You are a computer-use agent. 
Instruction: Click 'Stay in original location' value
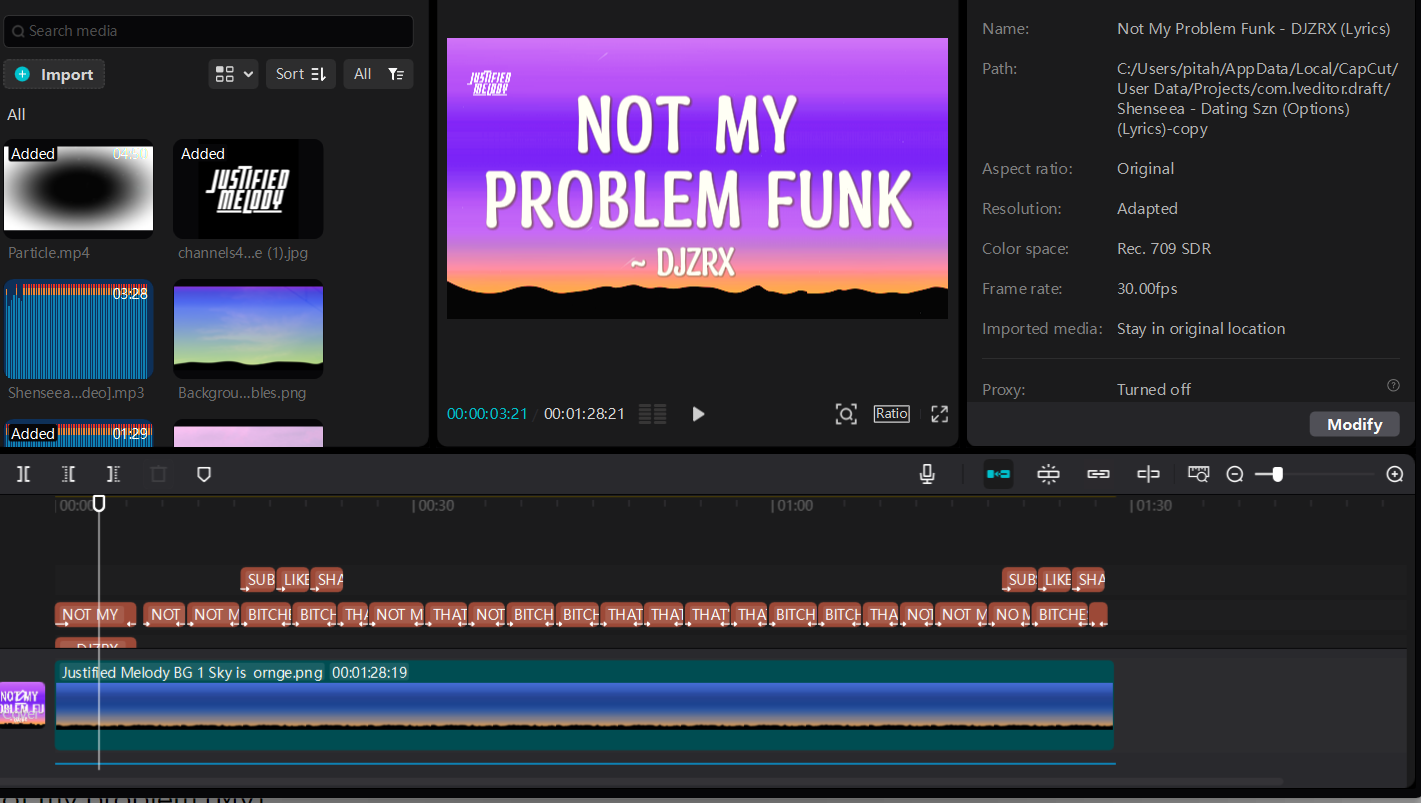click(1201, 329)
